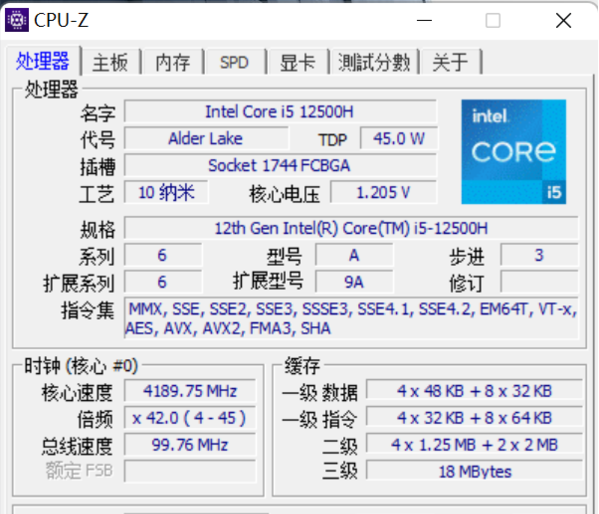Viewport: 599px width, 514px height.
Task: Open the SPD tab
Action: 234,62
